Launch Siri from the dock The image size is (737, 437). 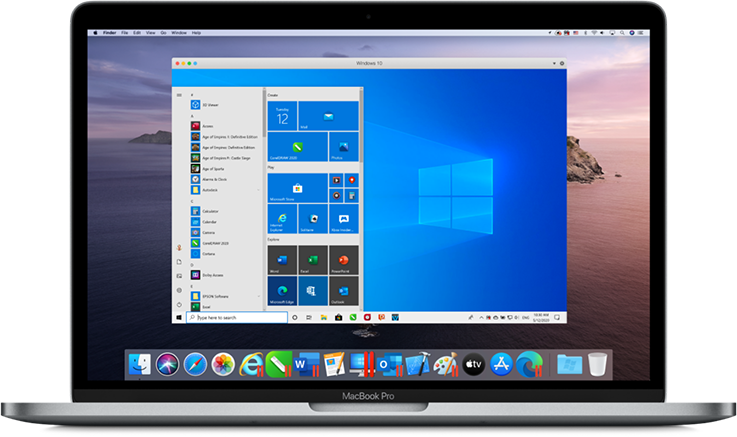pyautogui.click(x=167, y=365)
